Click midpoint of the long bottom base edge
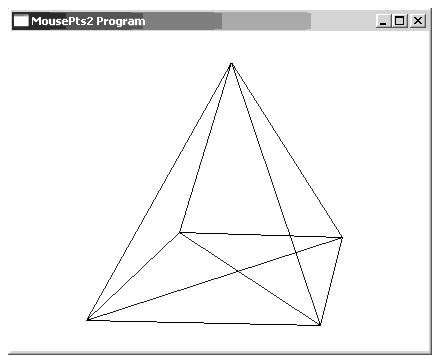The height and width of the screenshot is (363, 440). coord(204,323)
